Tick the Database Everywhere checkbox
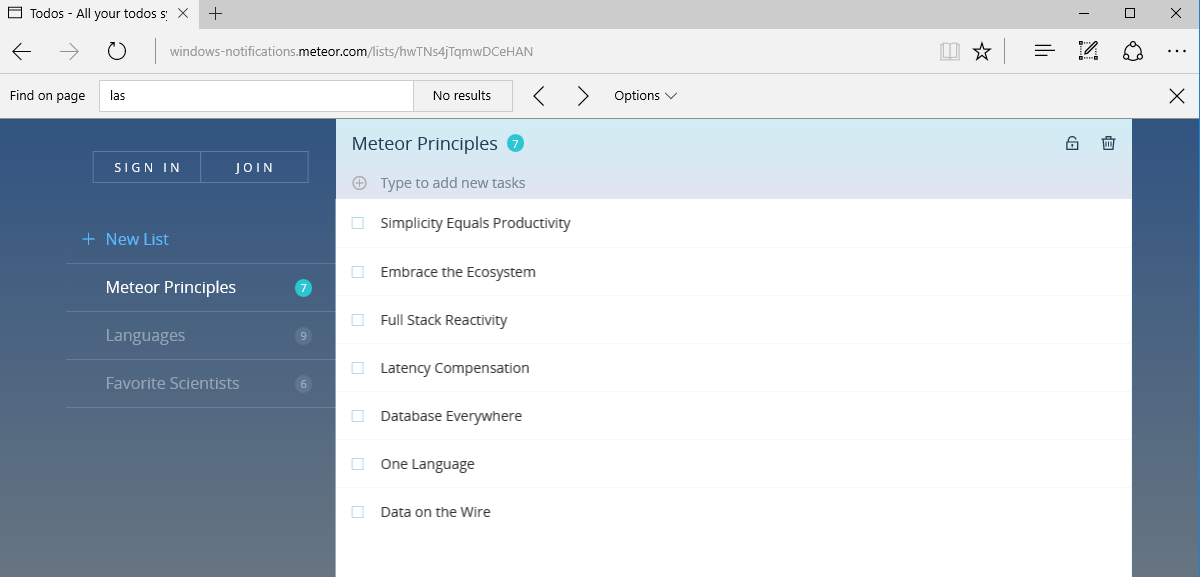Viewport: 1200px width, 577px height. [x=358, y=415]
